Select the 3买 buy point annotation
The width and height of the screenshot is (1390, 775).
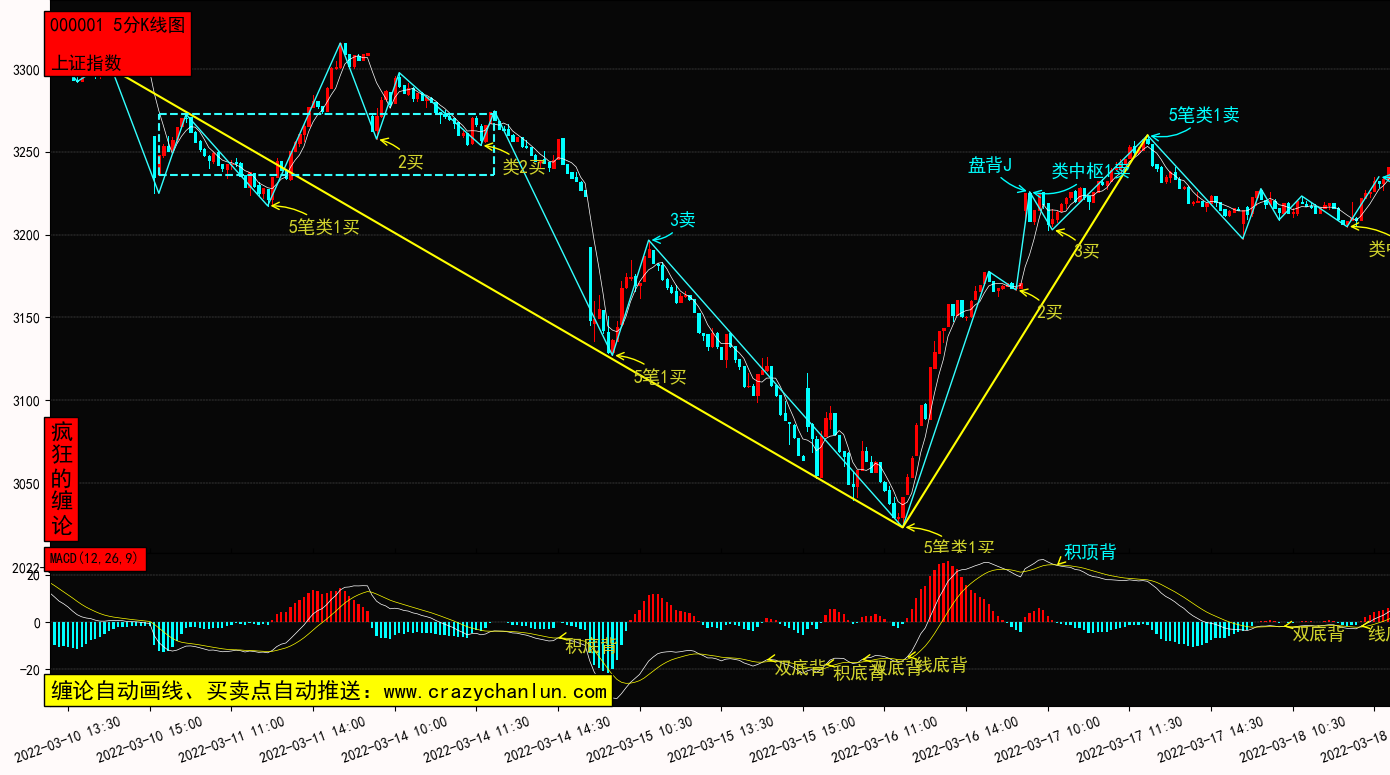coord(1086,251)
